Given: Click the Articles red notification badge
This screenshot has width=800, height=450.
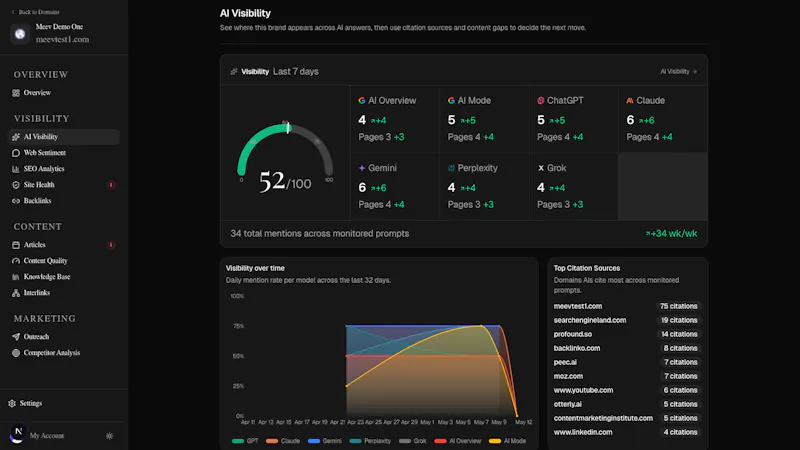Looking at the screenshot, I should [x=111, y=245].
